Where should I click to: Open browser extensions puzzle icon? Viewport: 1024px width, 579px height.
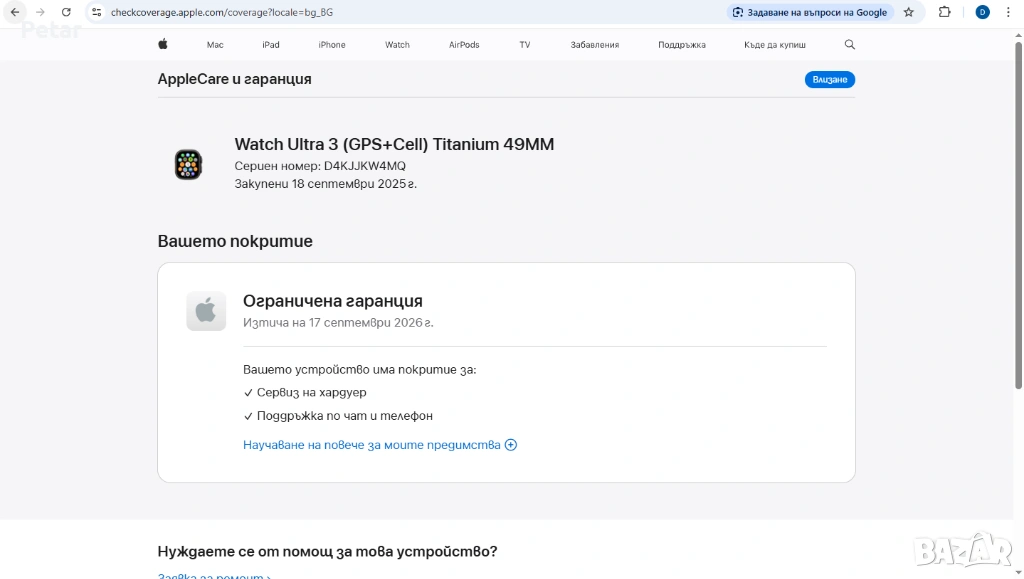[x=944, y=12]
